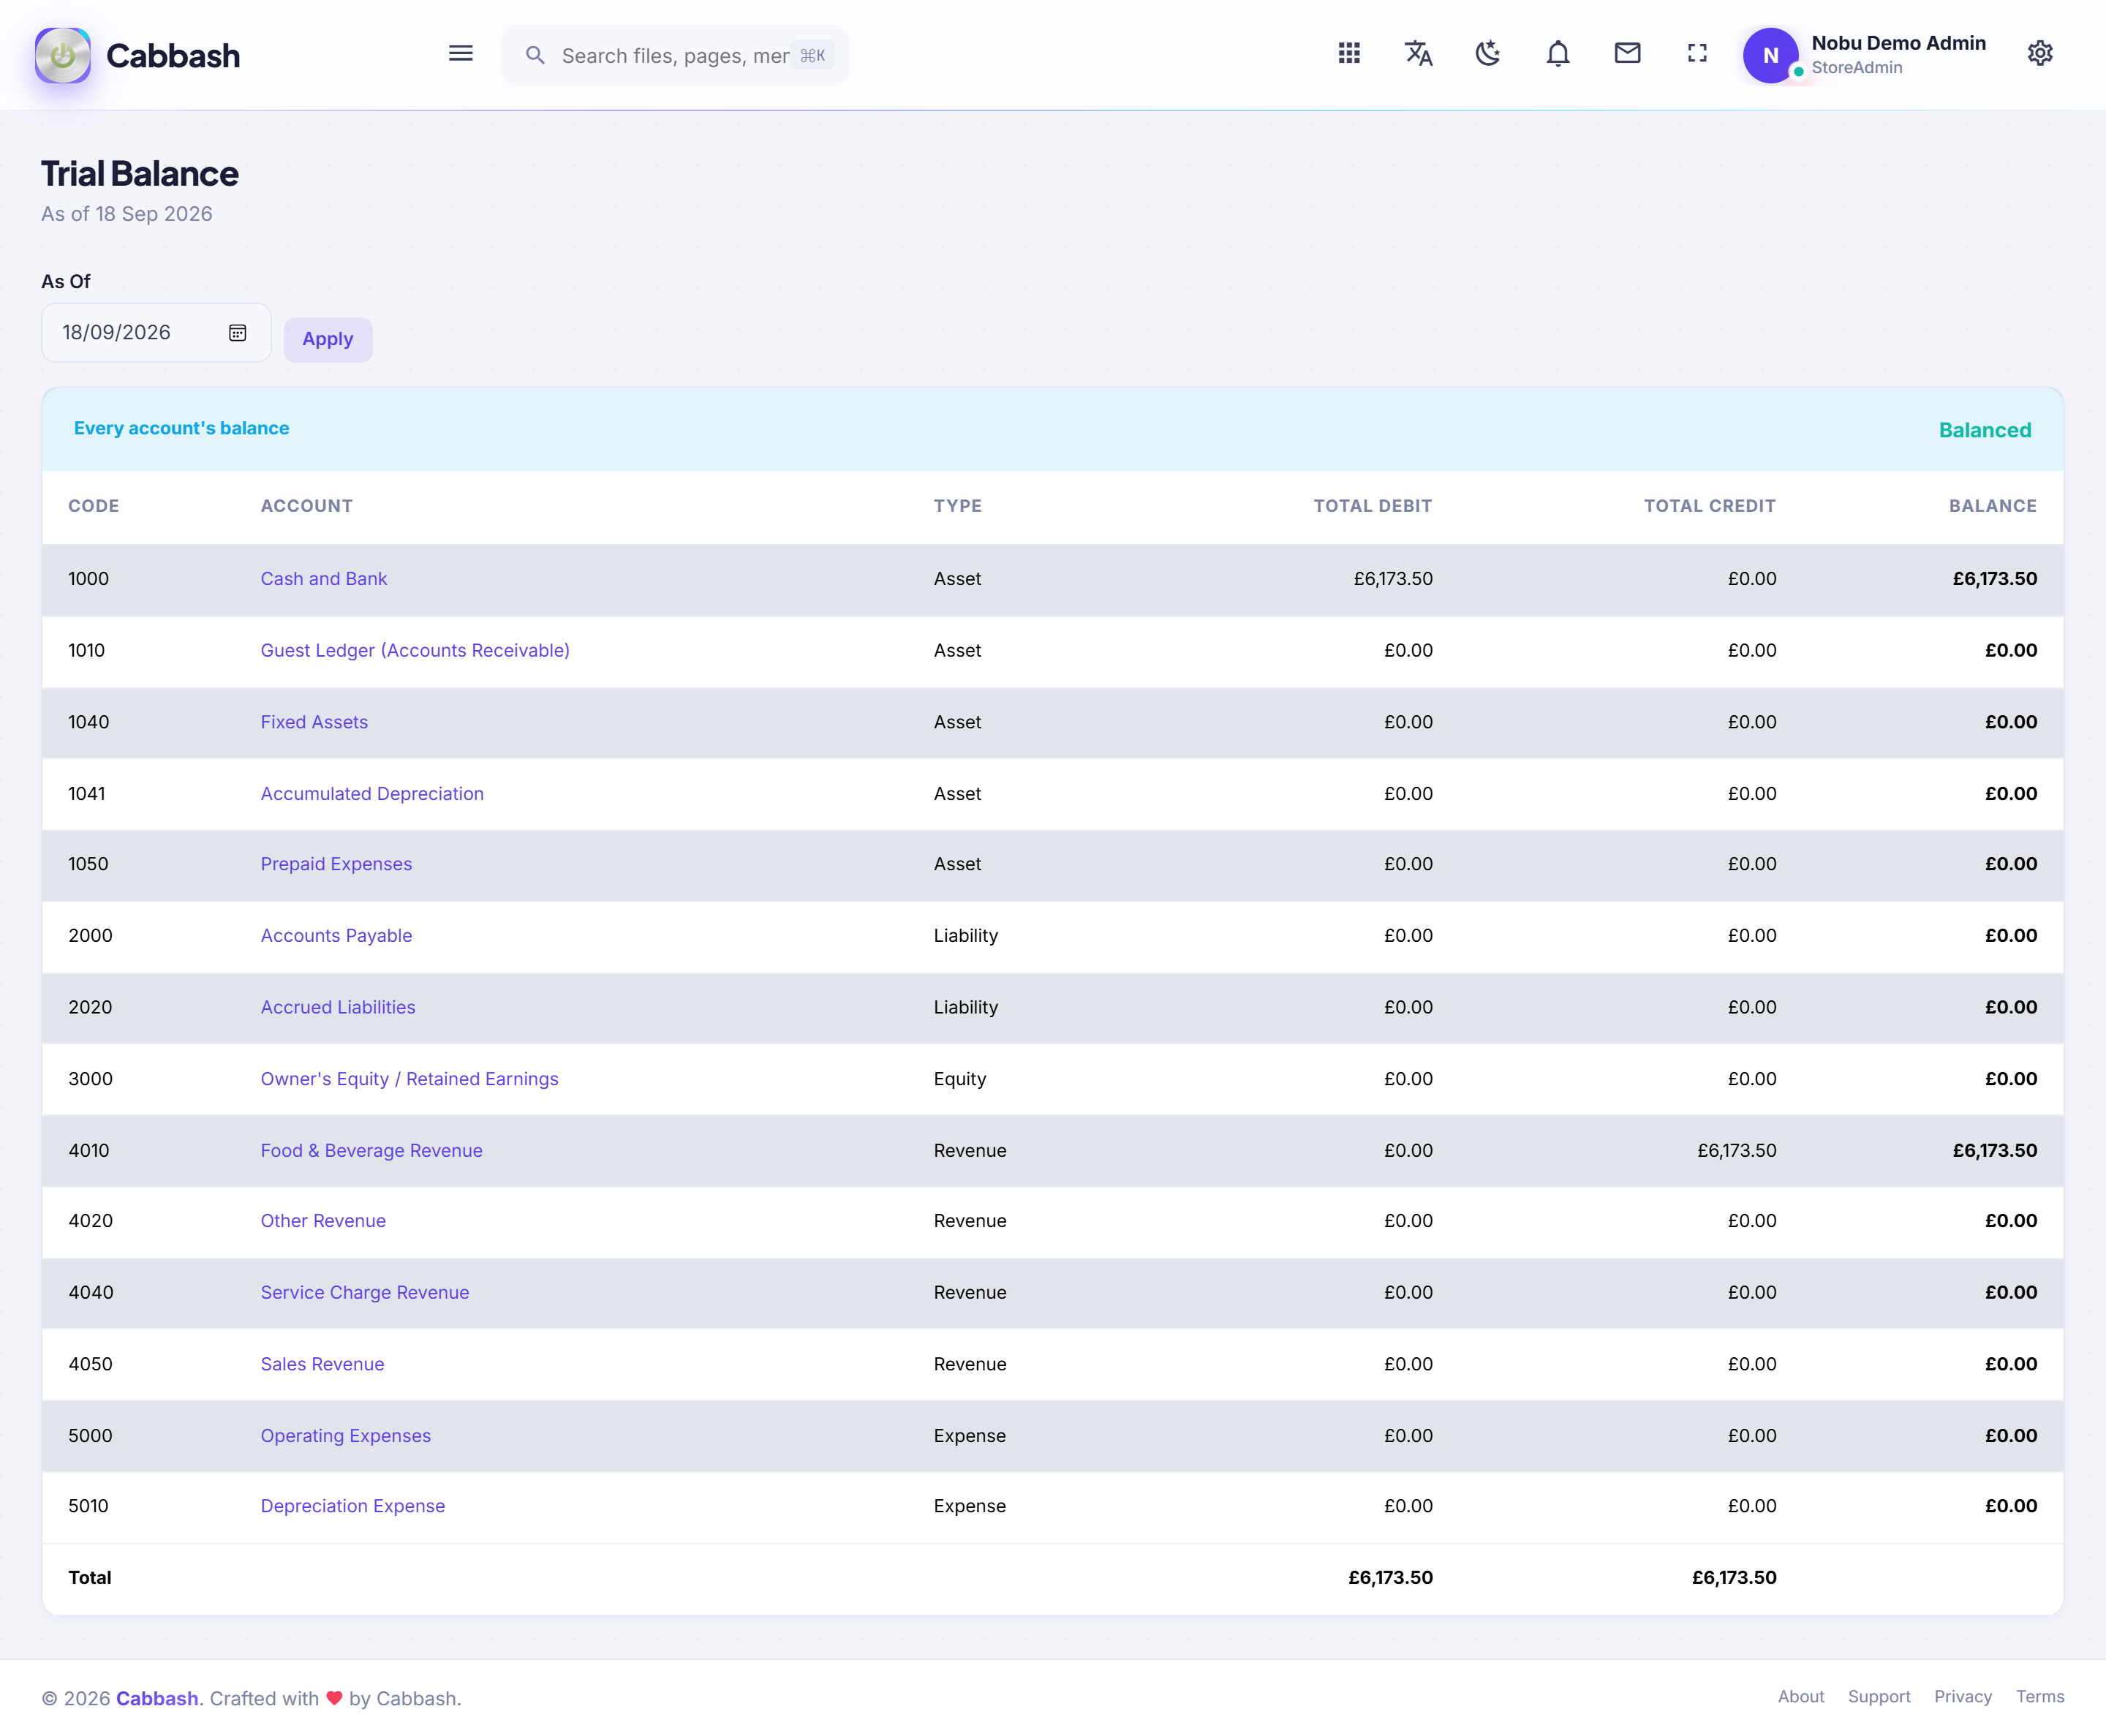Open Food & Beverage Revenue account

371,1150
